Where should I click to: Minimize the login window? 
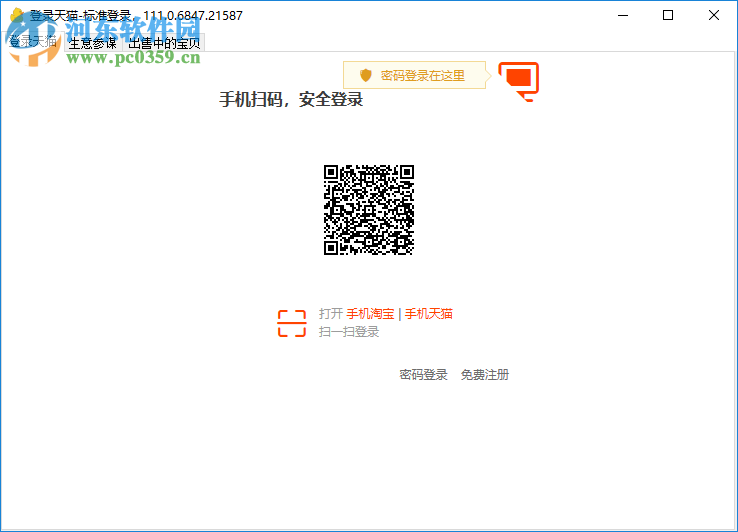[623, 15]
